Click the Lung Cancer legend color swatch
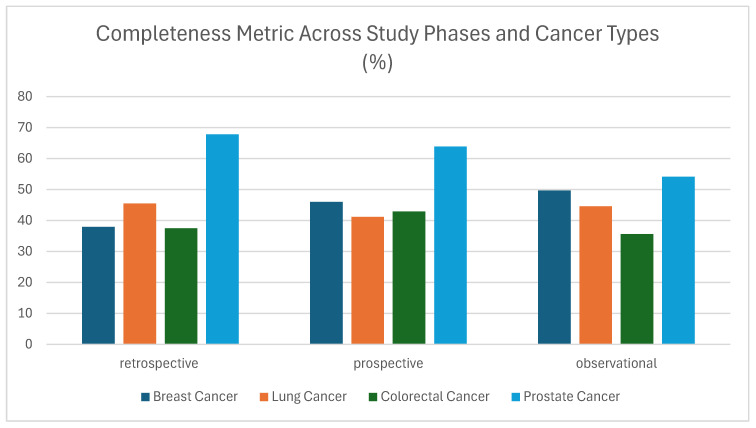756x428 pixels. pyautogui.click(x=264, y=397)
